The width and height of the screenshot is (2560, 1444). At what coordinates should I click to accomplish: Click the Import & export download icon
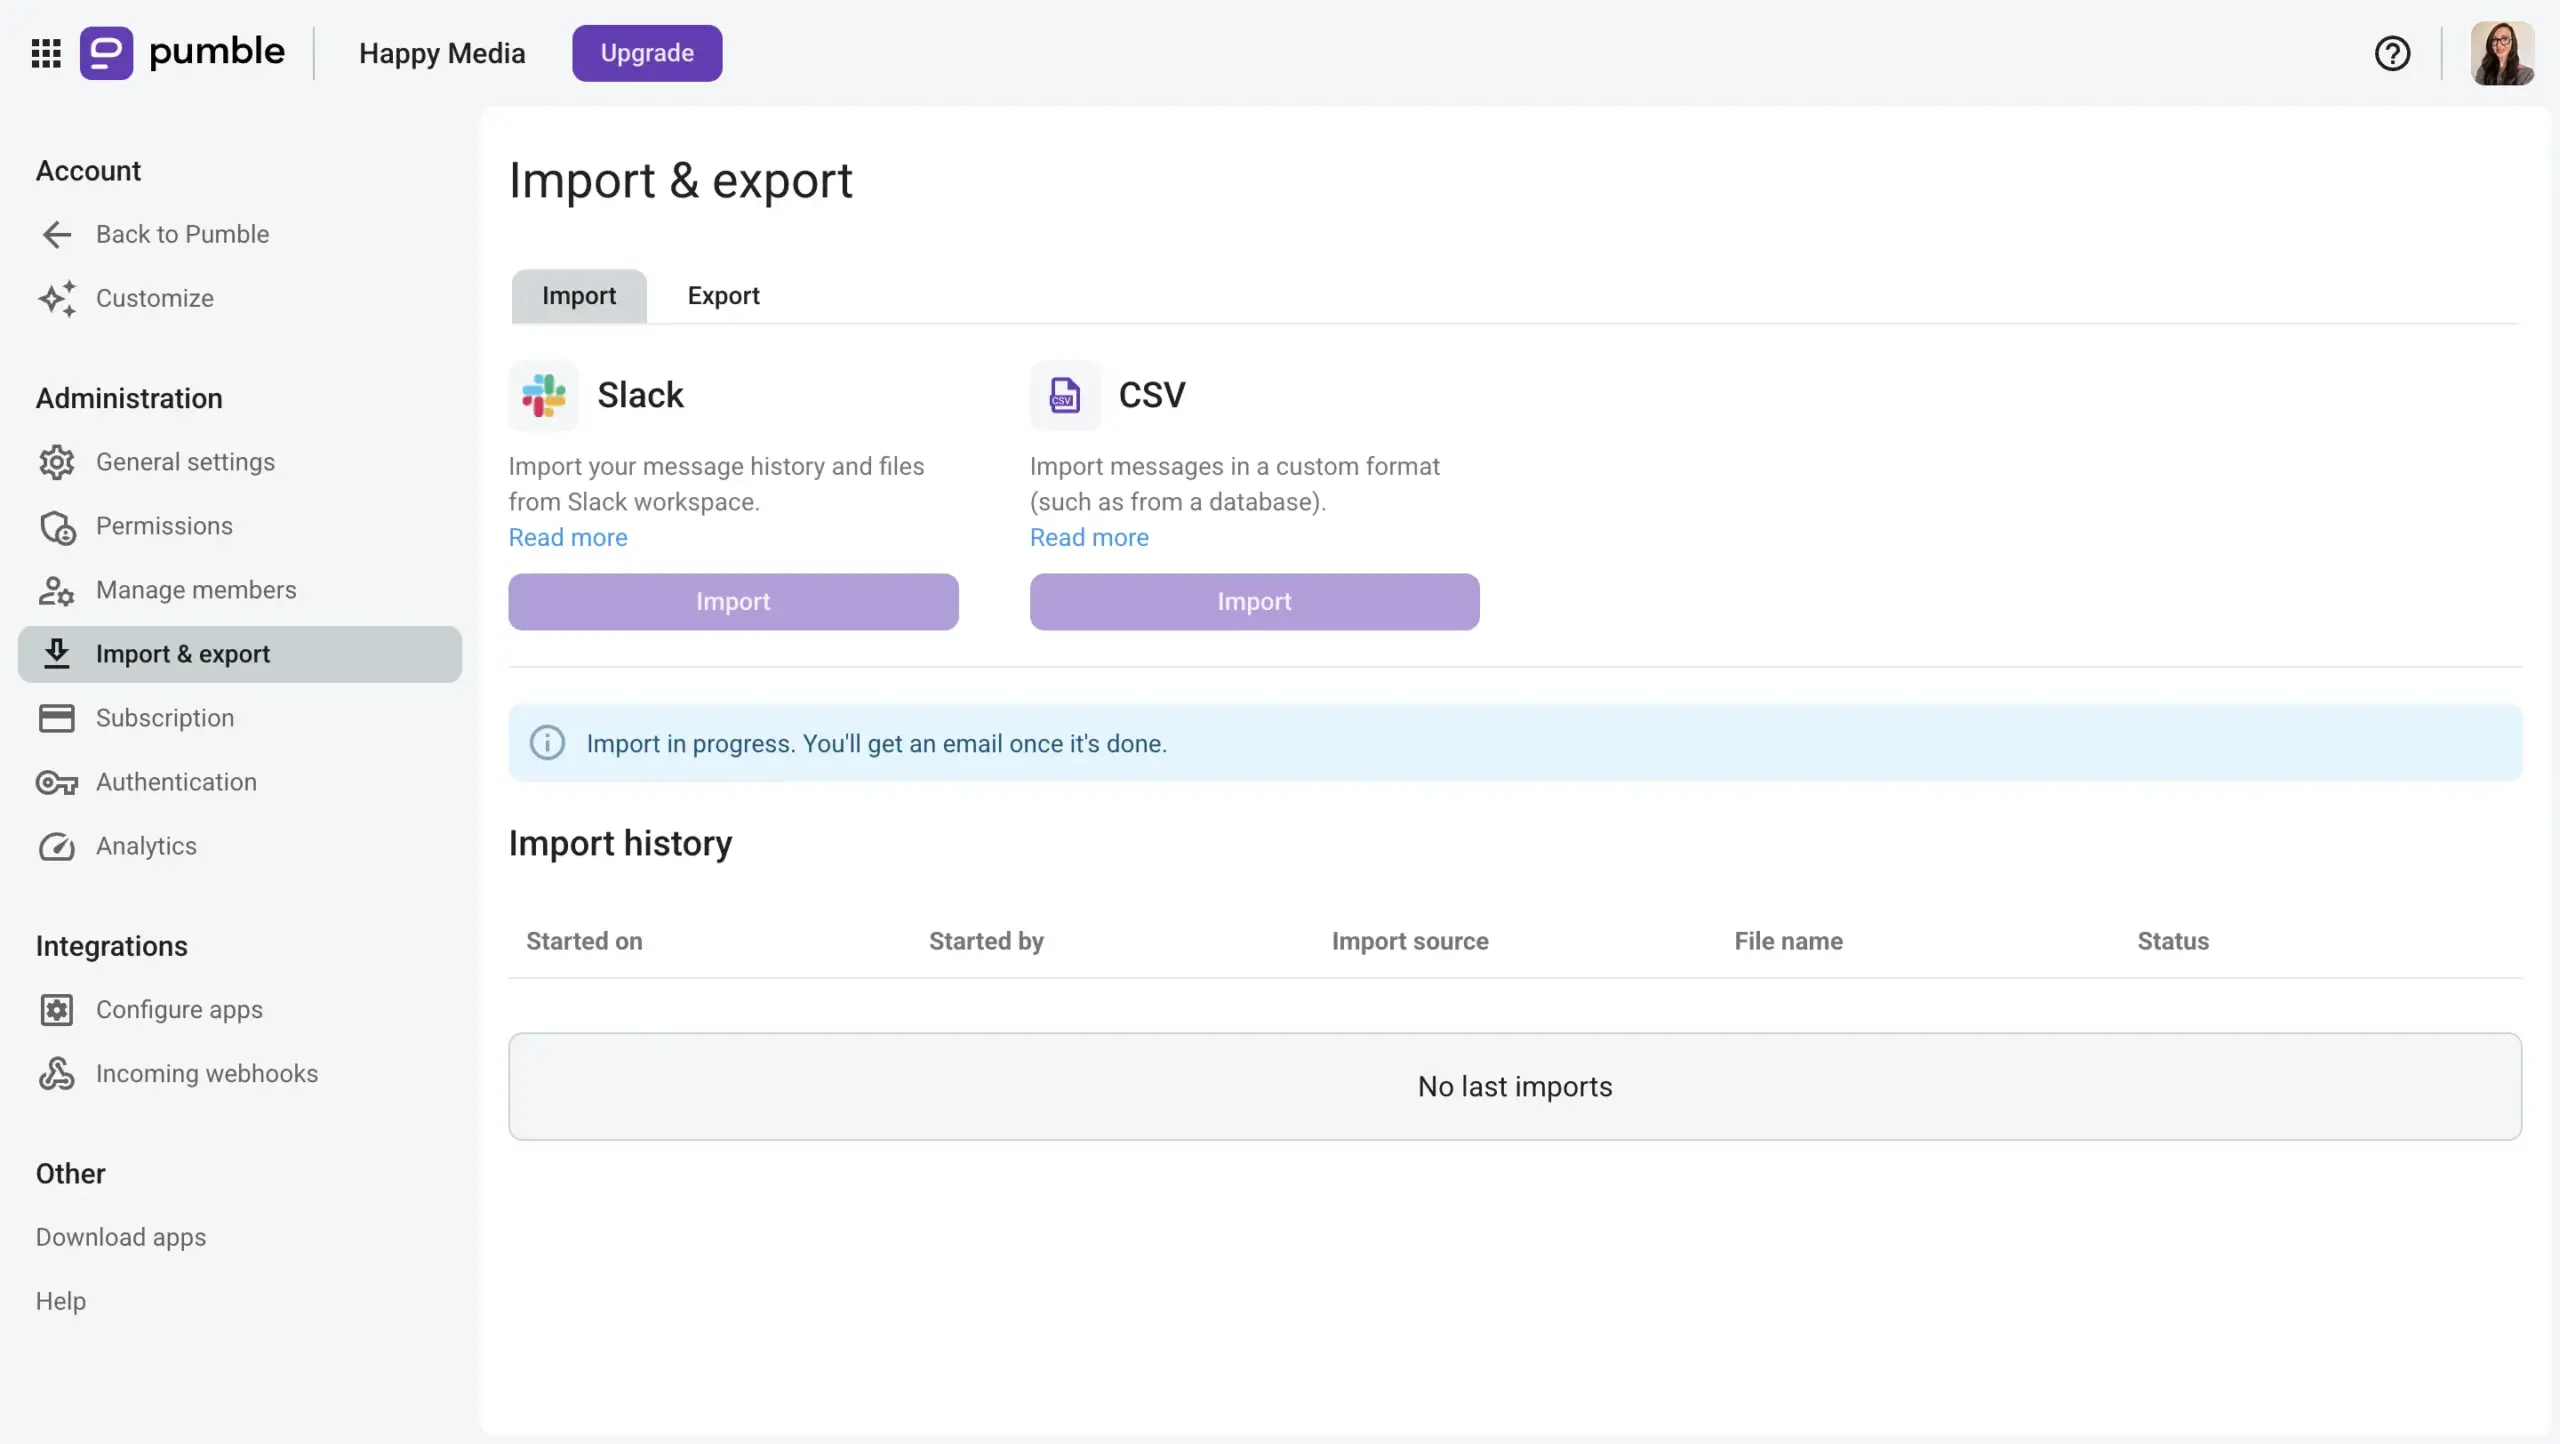click(57, 654)
